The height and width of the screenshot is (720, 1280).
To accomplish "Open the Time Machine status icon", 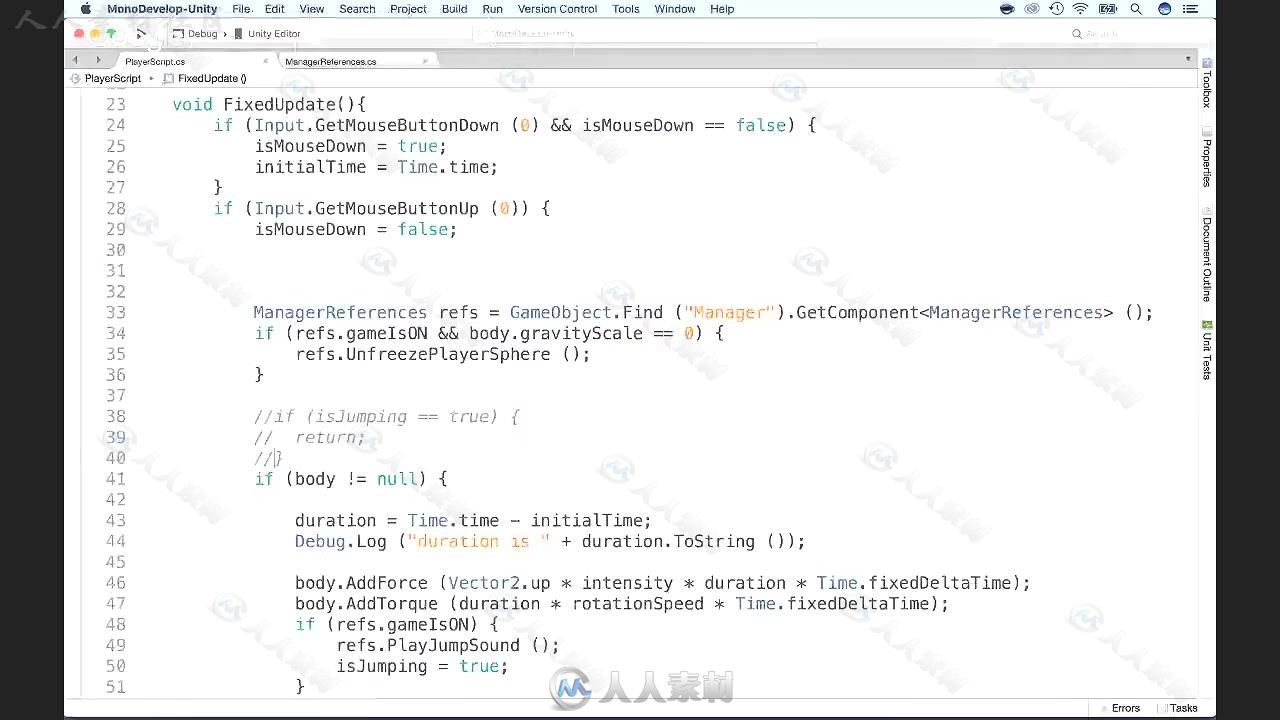I will 1057,9.
